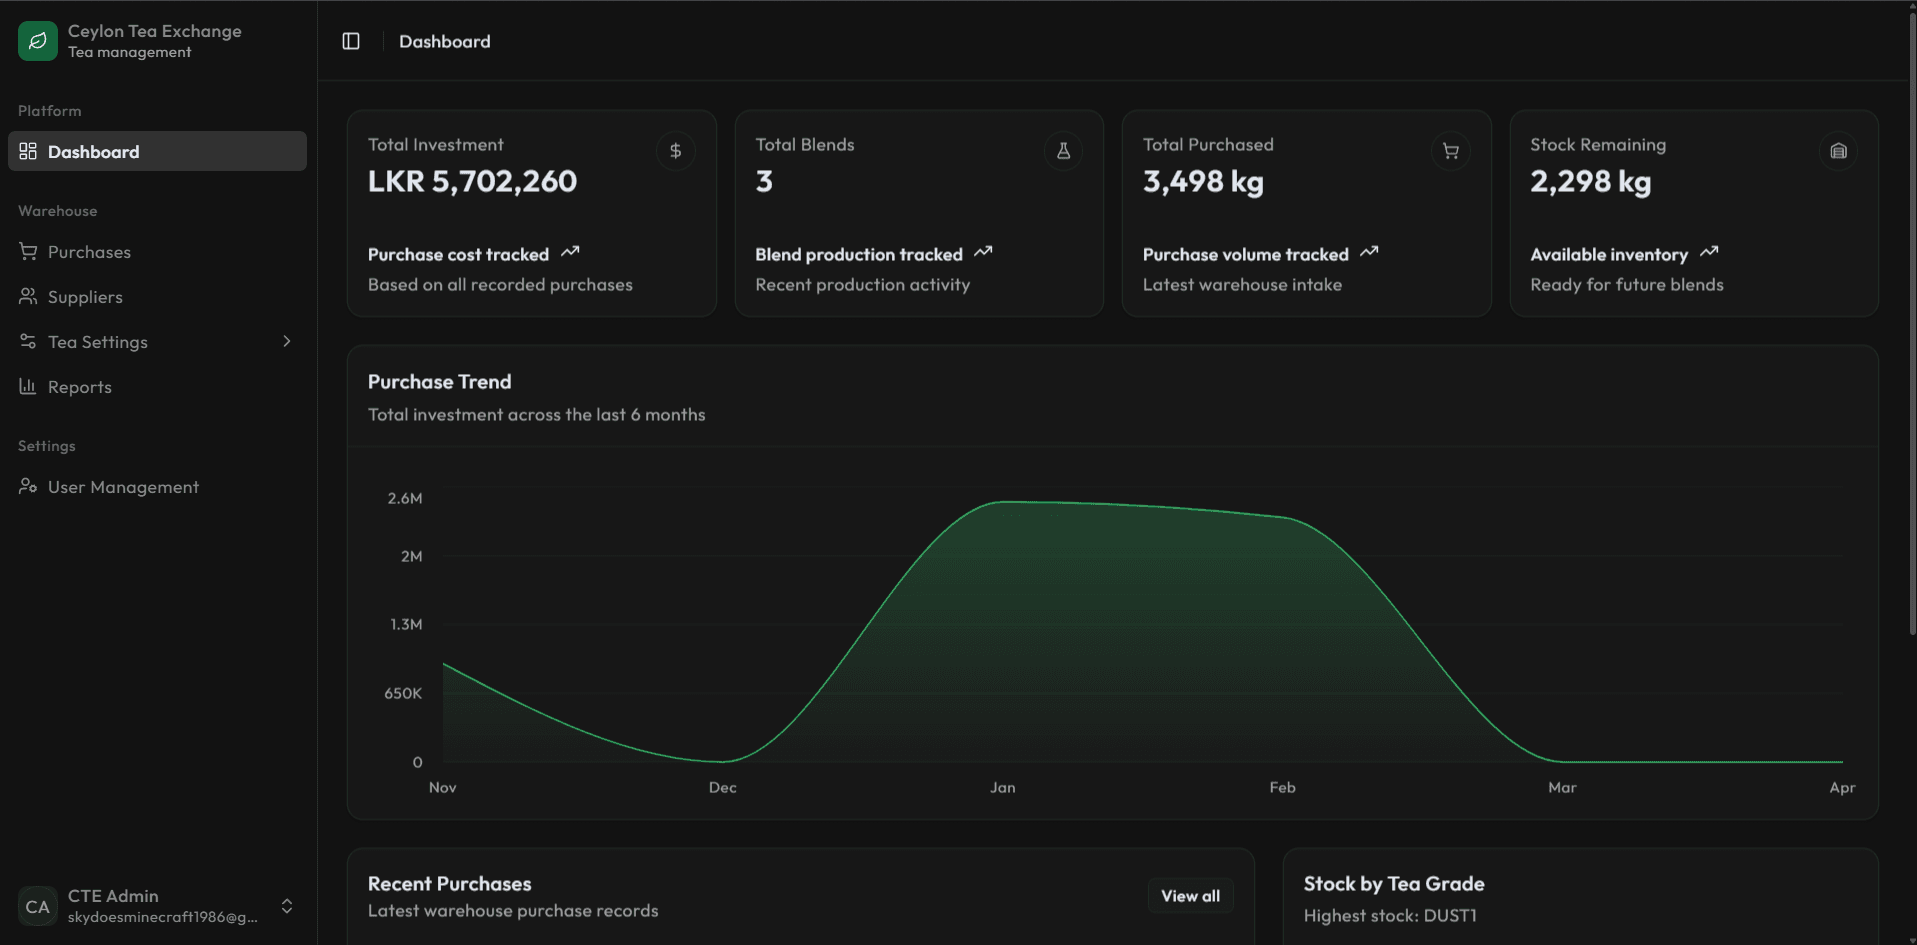Expand the Tea Settings submenu chevron
The height and width of the screenshot is (945, 1917).
coord(287,342)
